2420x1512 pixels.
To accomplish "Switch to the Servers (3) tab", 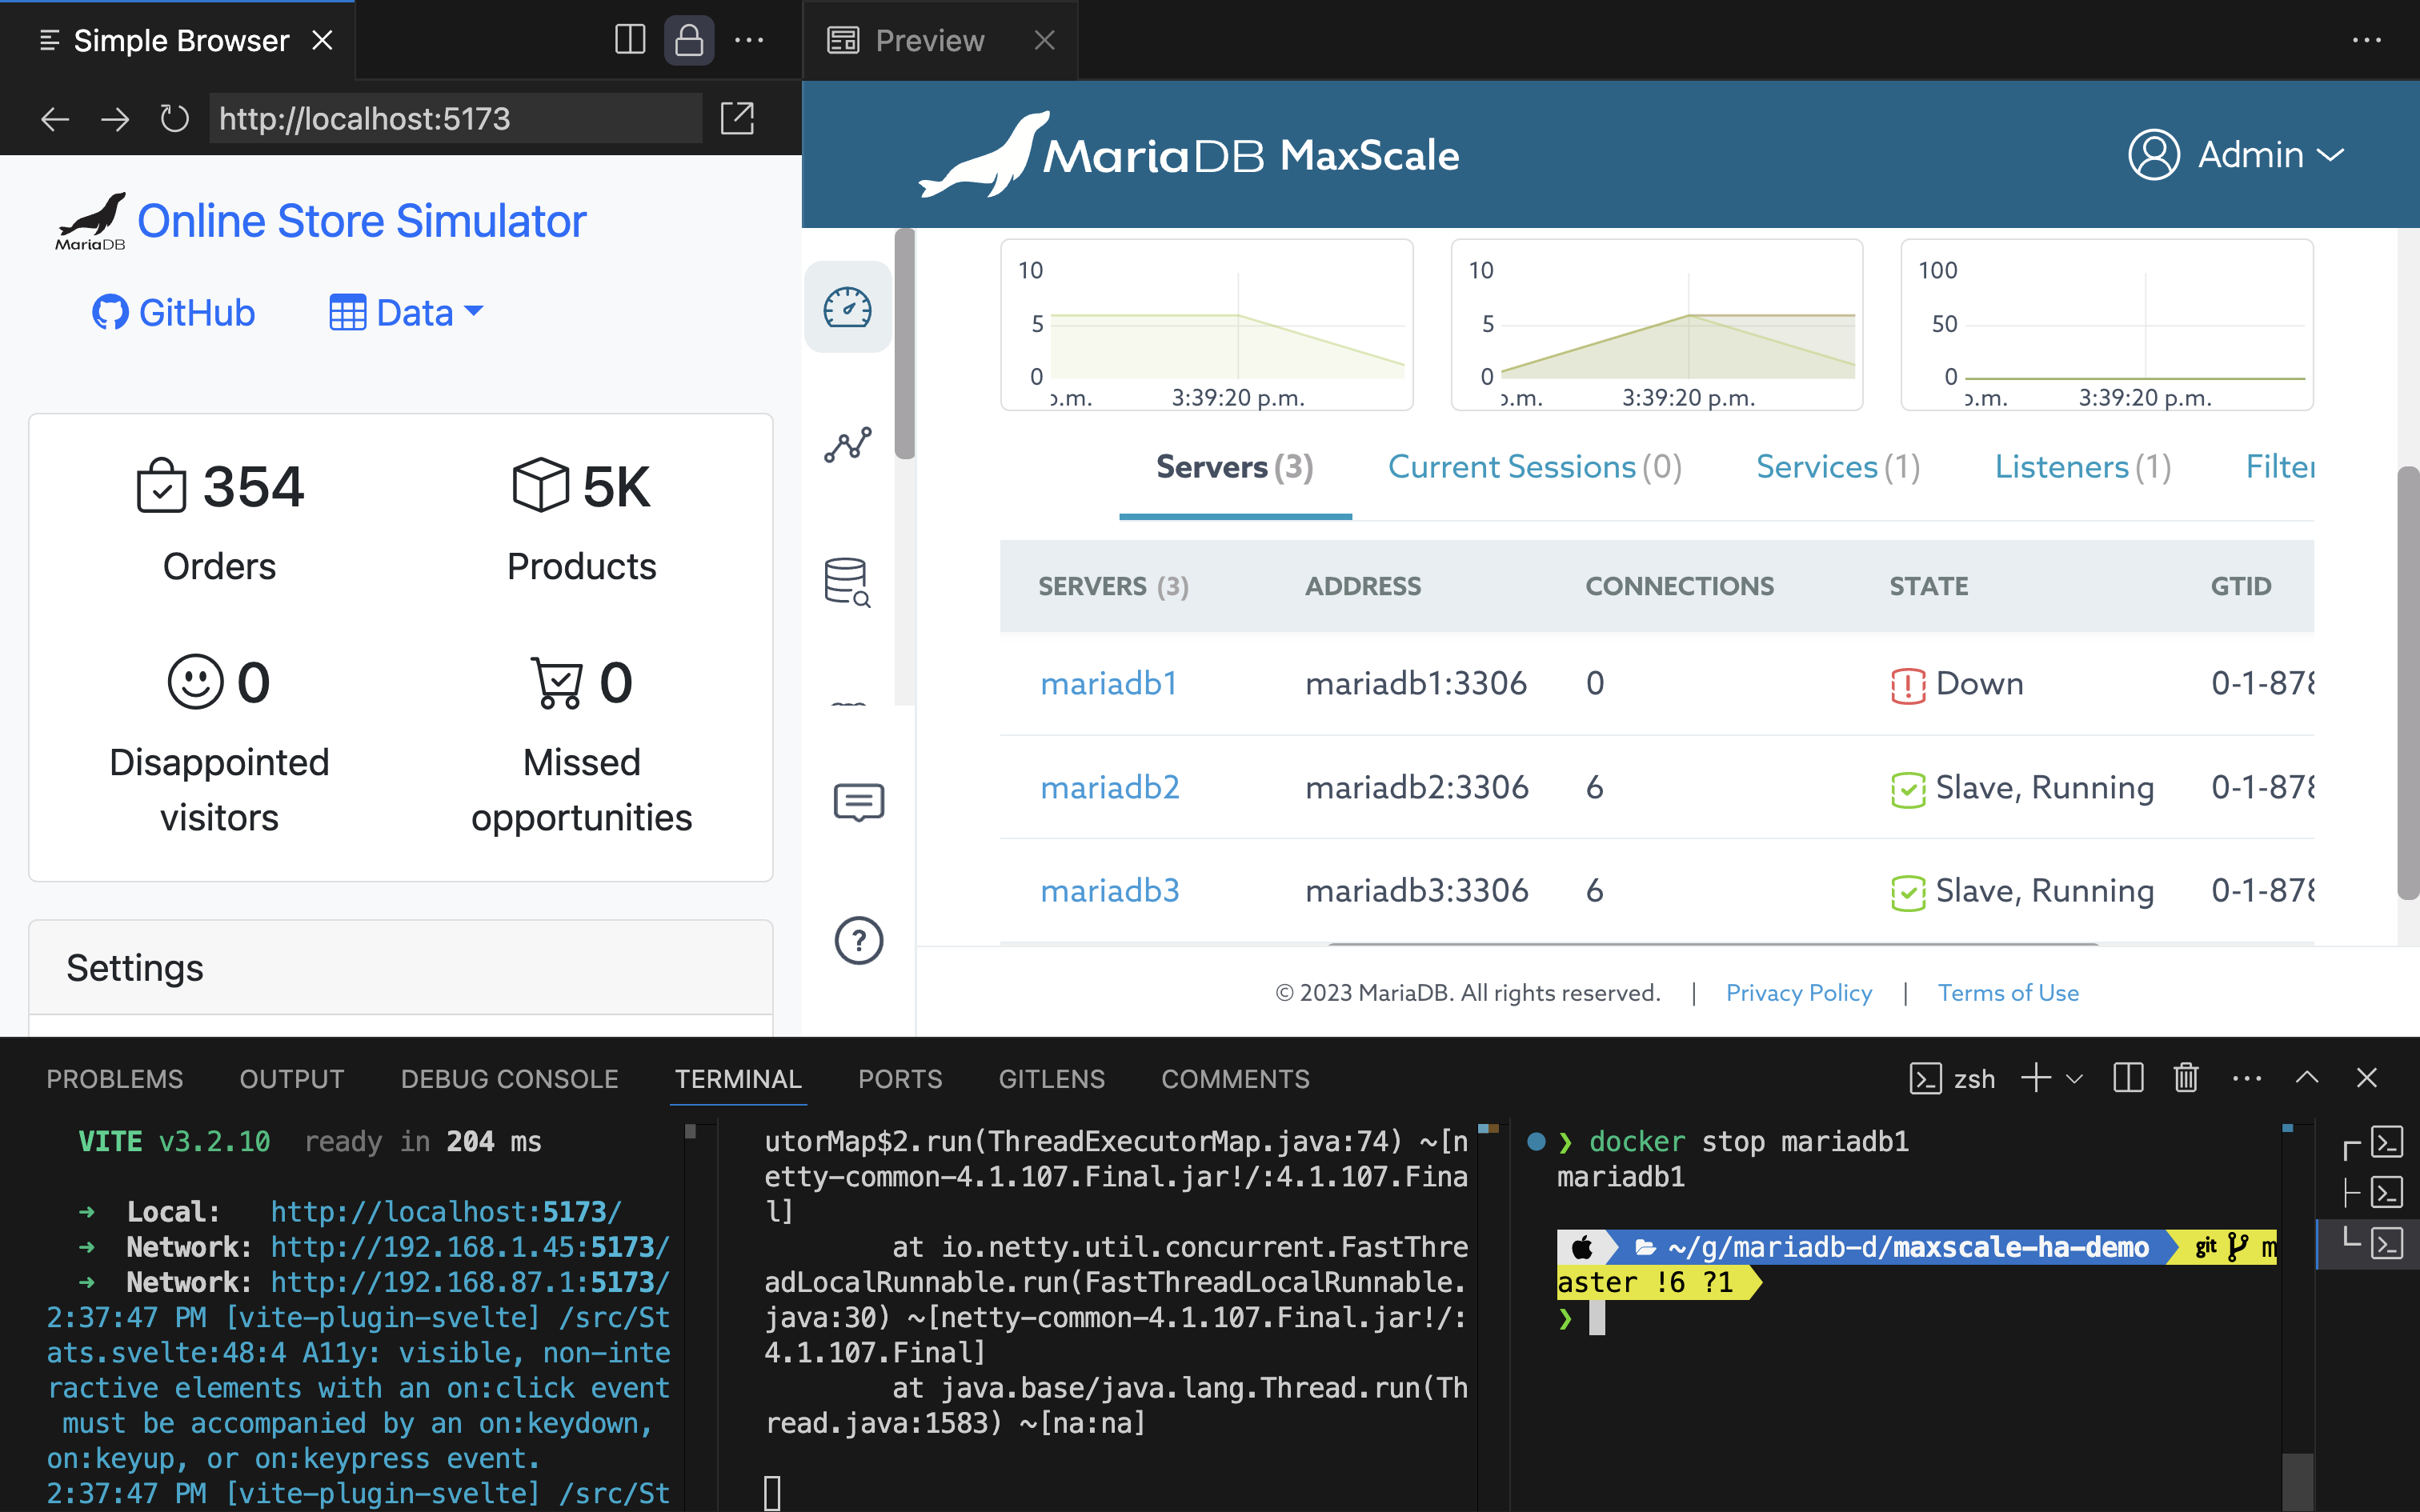I will [1235, 467].
